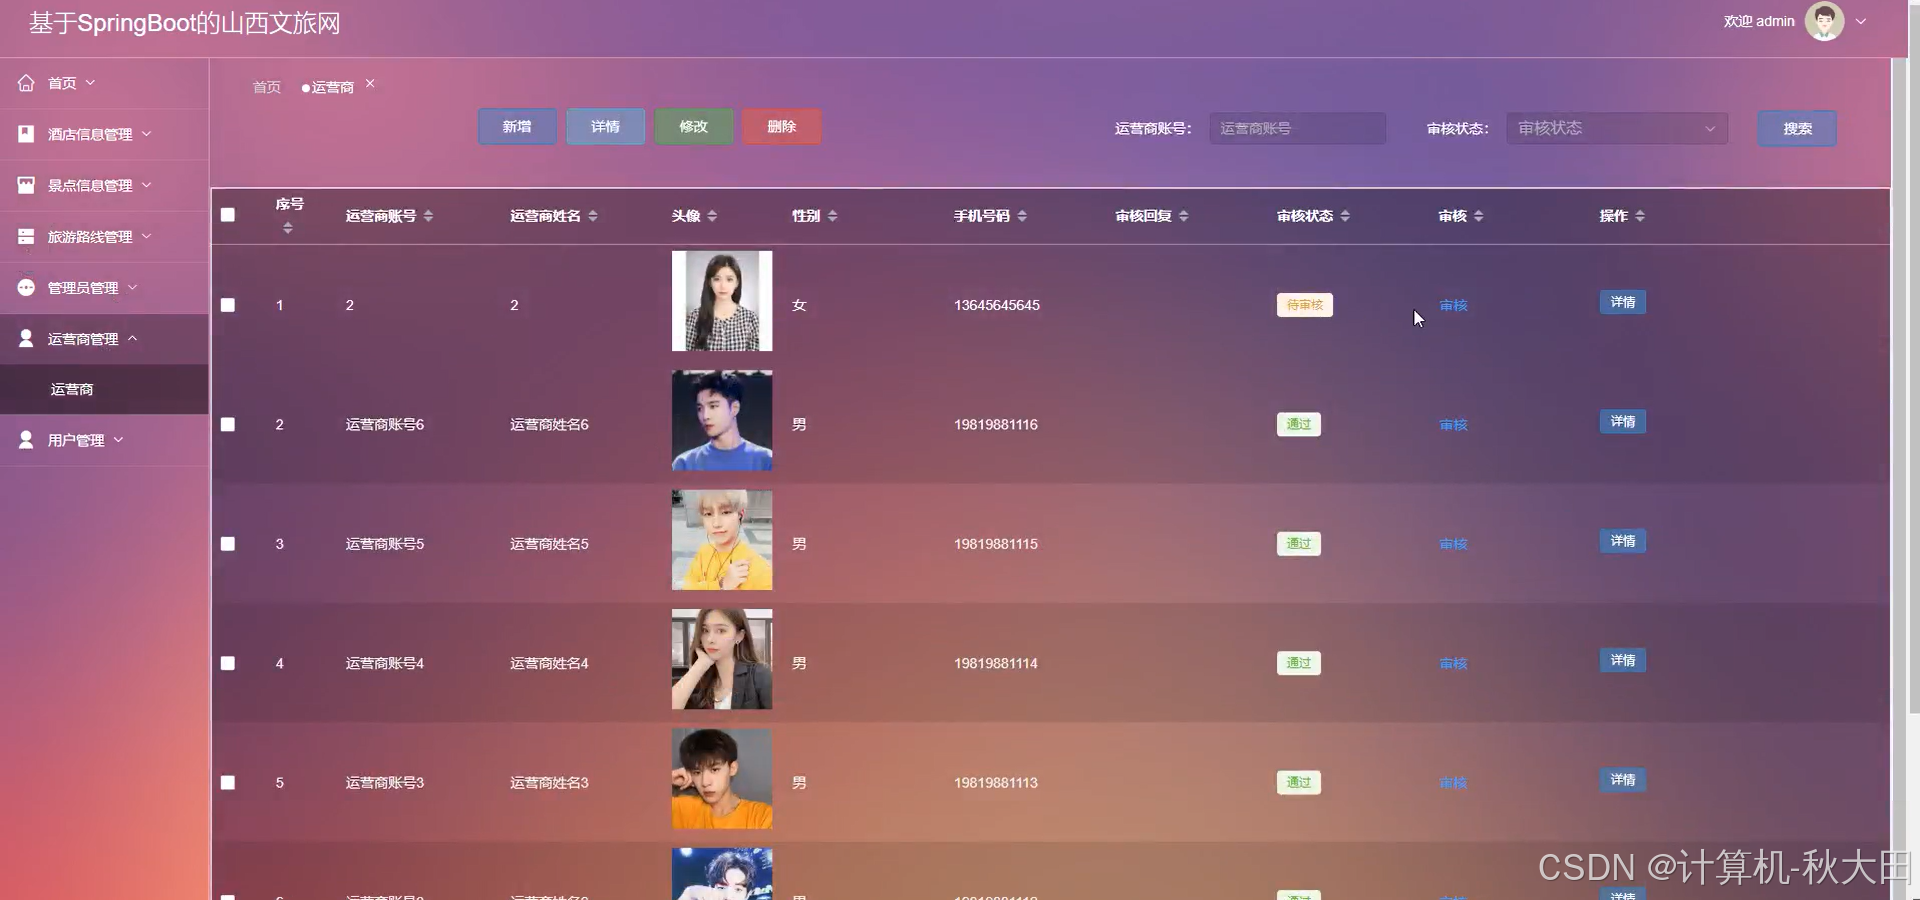Click the administrator management icon
The height and width of the screenshot is (900, 1920).
point(26,287)
